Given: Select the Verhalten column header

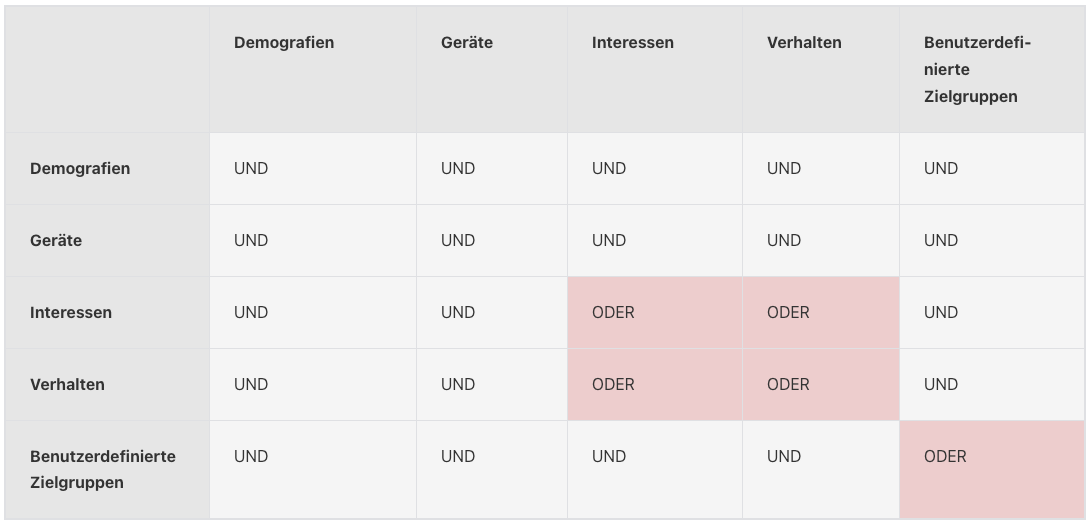Looking at the screenshot, I should click(804, 42).
